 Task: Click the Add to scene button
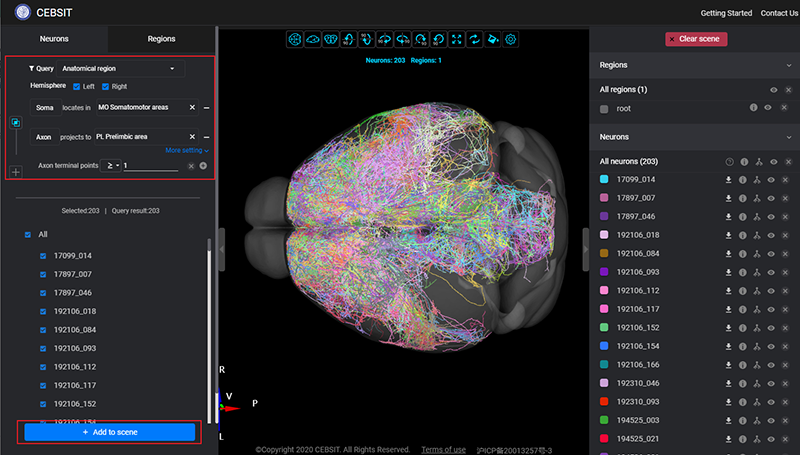click(x=110, y=432)
